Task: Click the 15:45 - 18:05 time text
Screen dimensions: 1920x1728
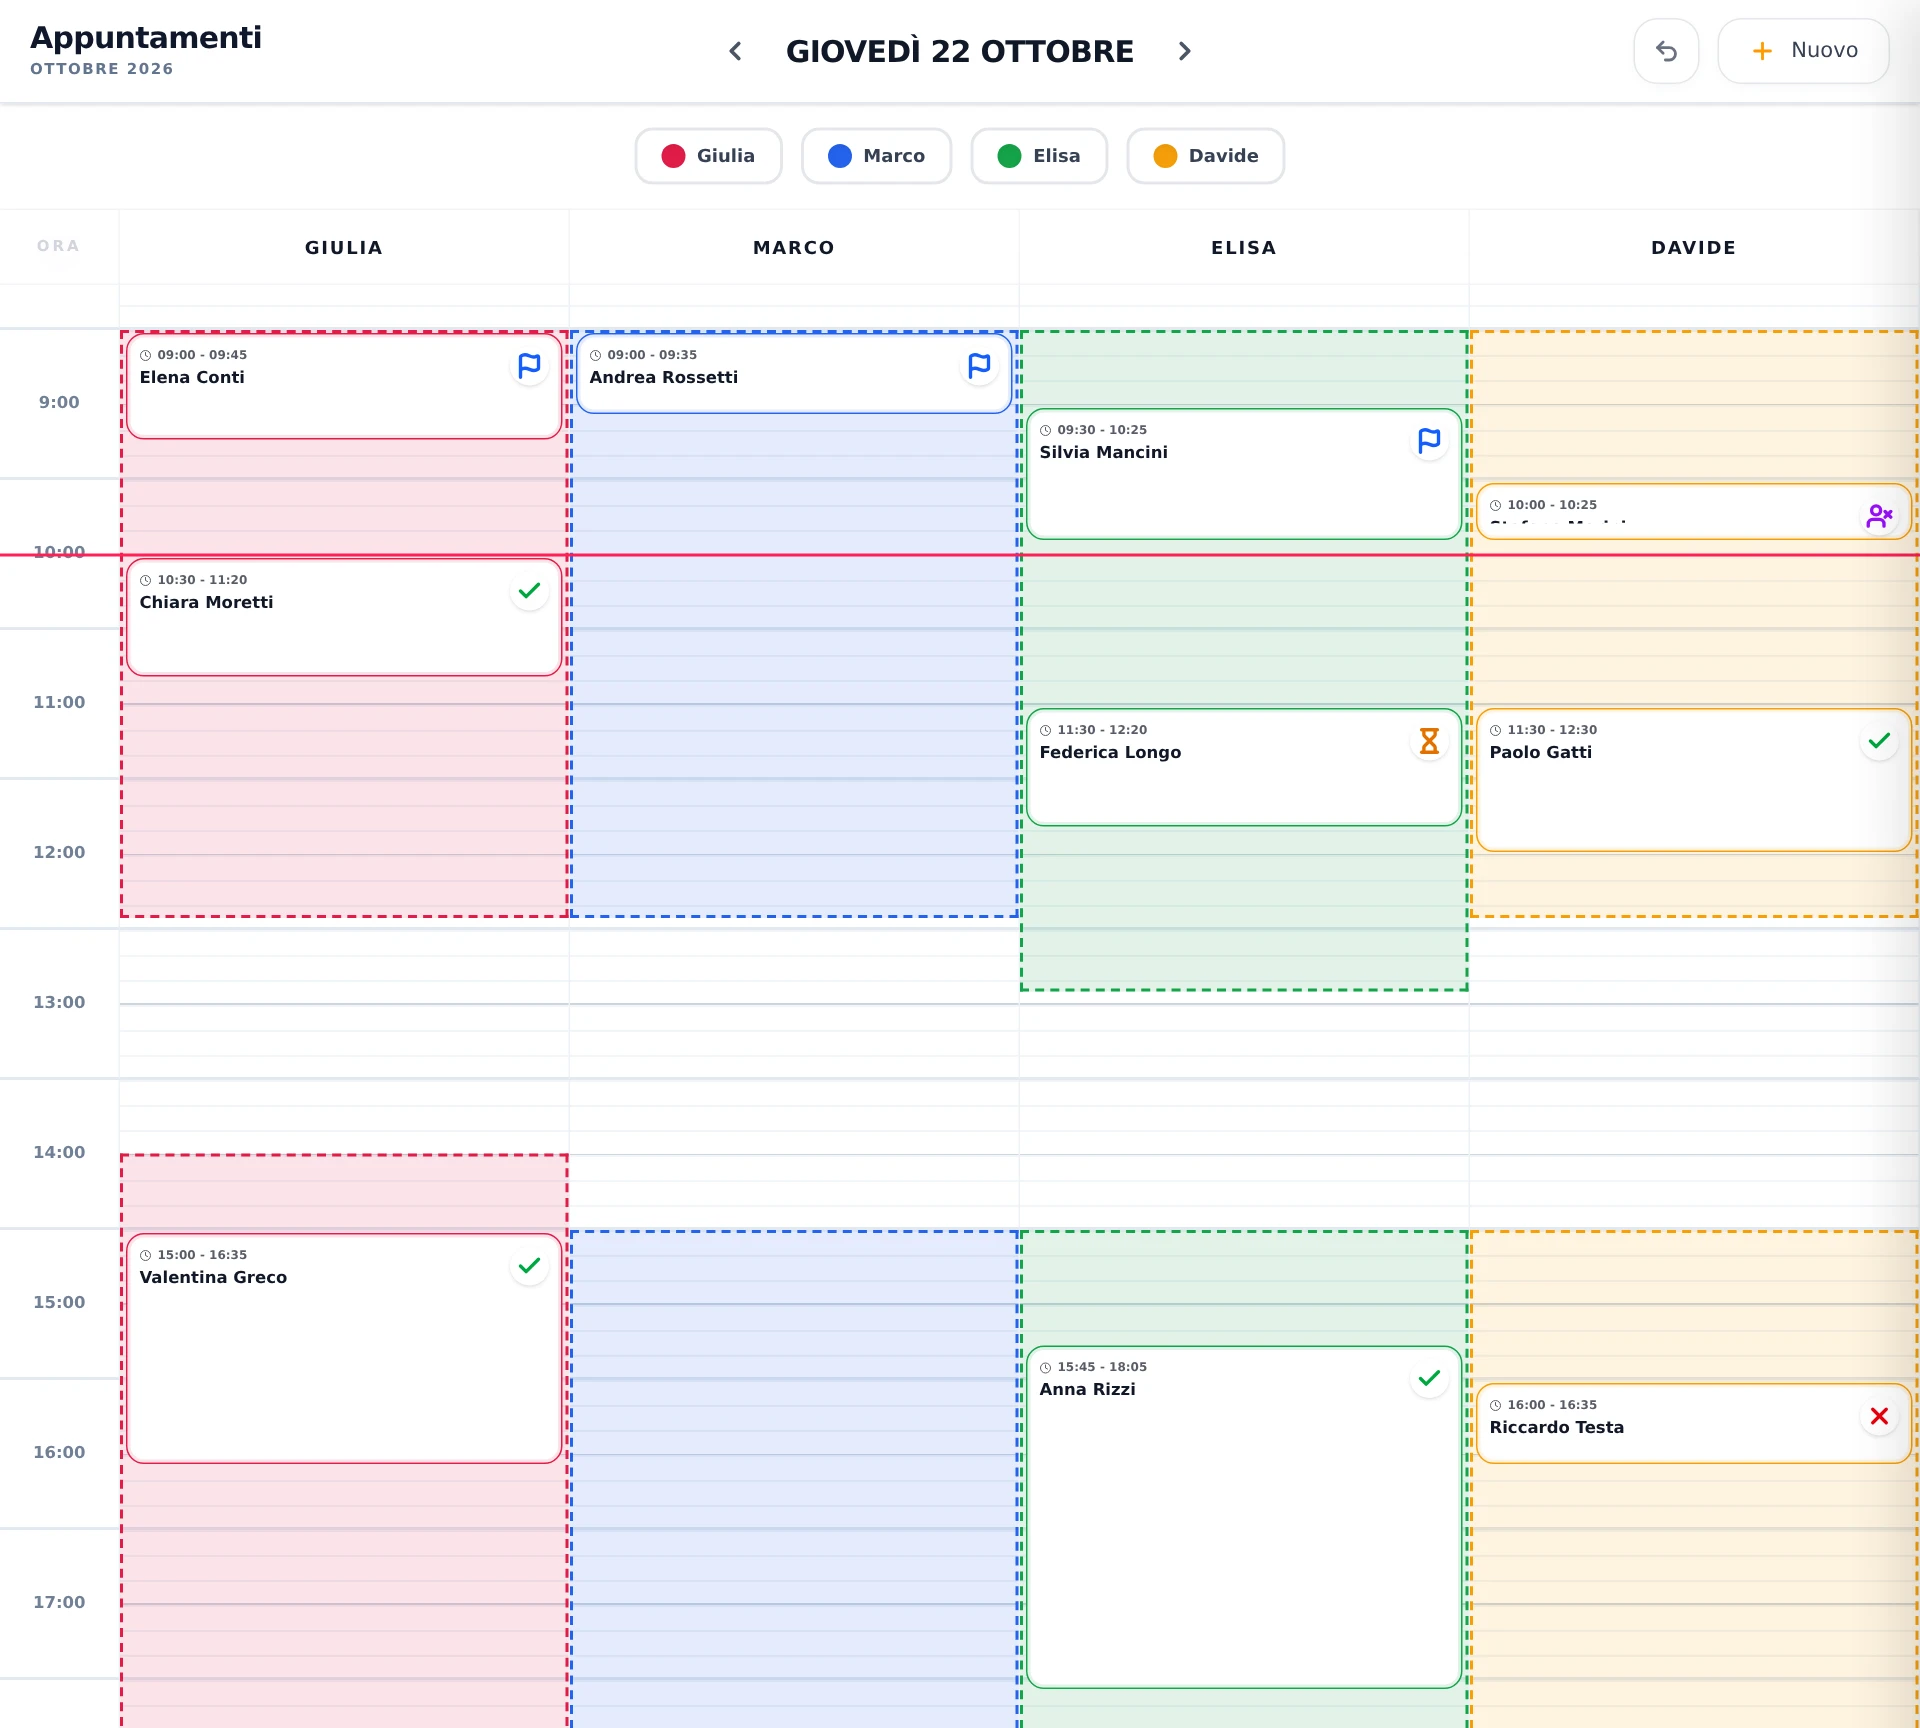Action: coord(1102,1367)
